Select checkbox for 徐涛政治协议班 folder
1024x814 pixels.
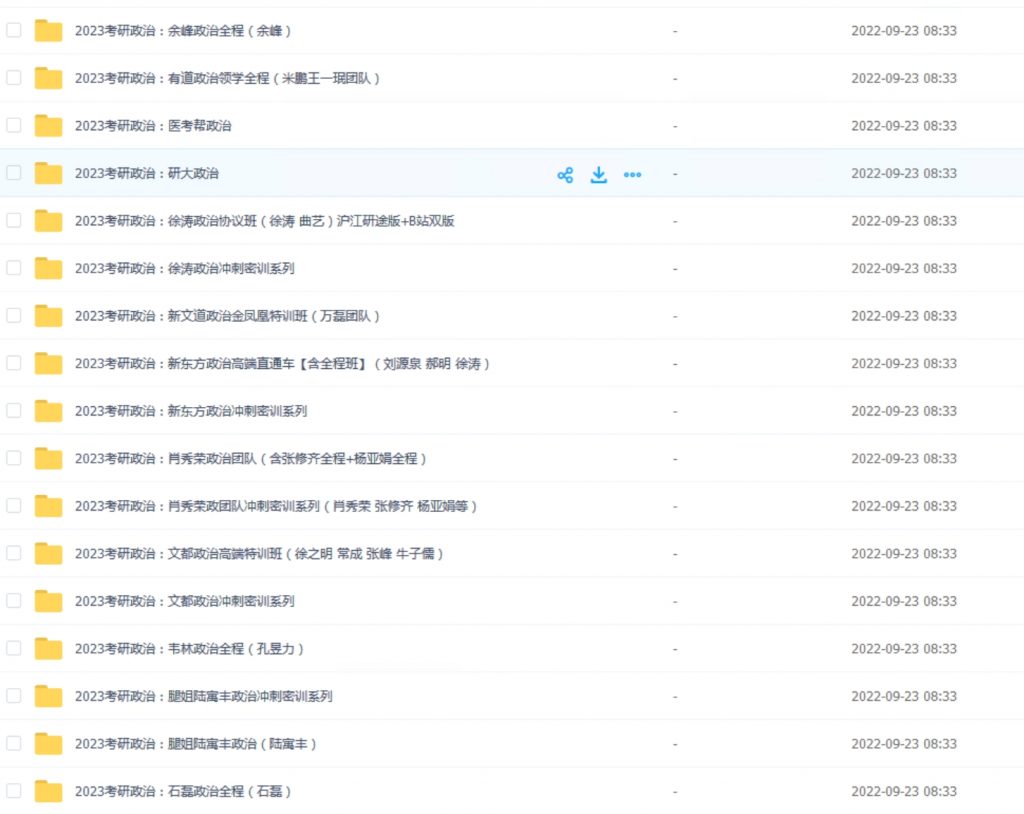tap(14, 220)
